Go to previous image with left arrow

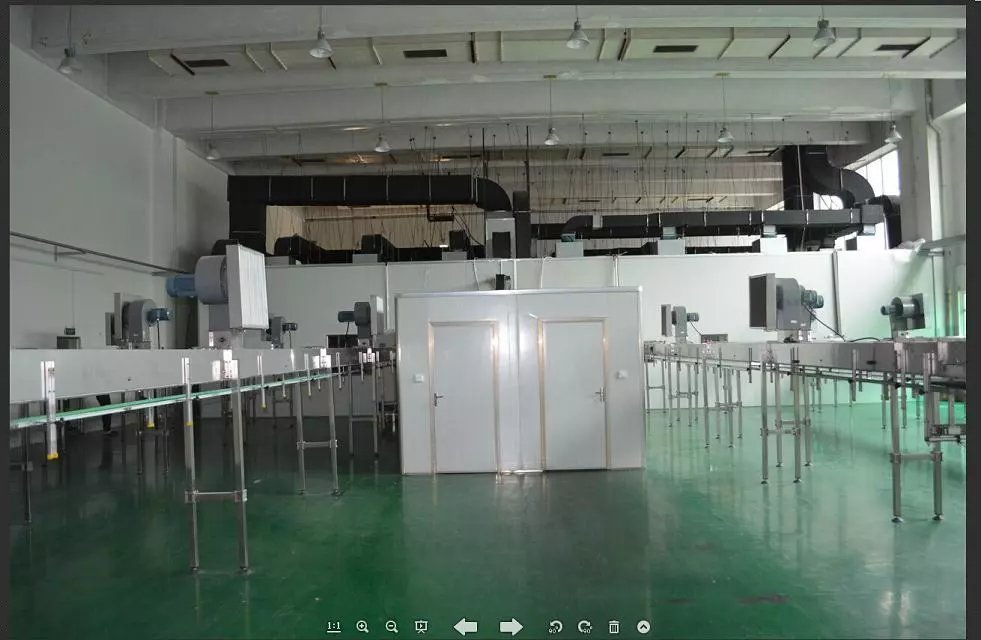coord(465,627)
